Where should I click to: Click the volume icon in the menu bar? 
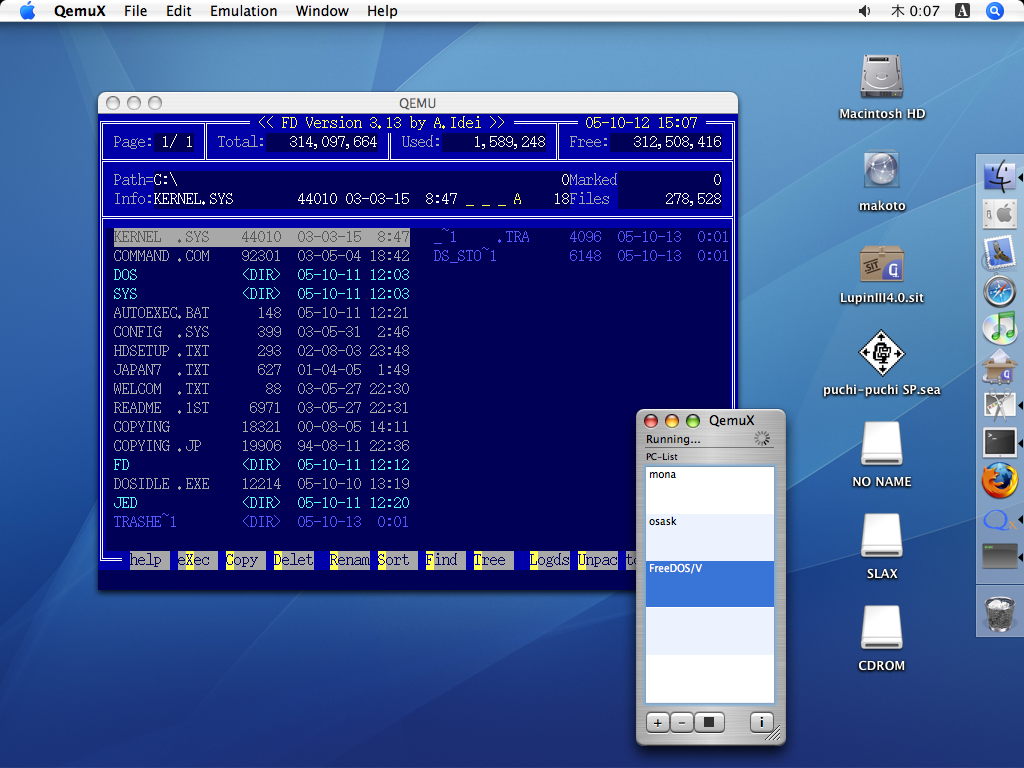[865, 11]
